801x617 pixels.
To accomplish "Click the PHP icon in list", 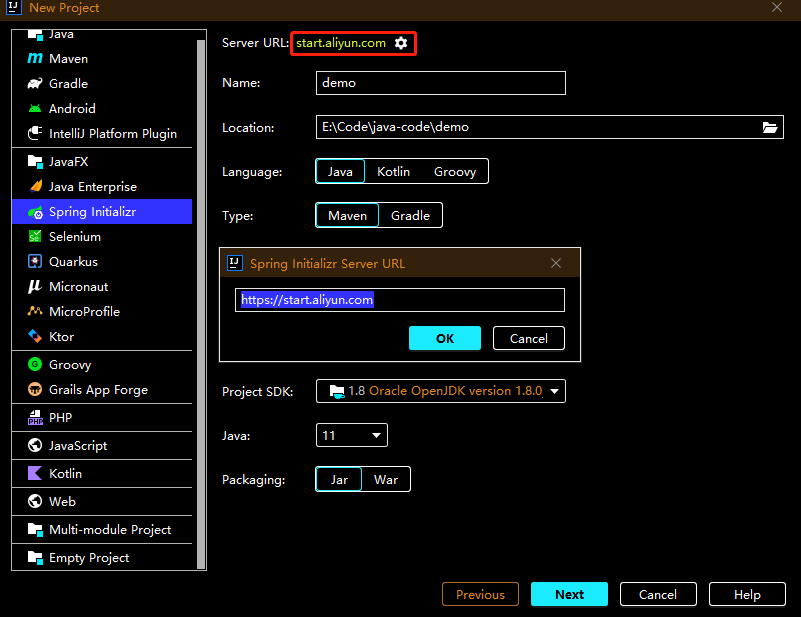I will coord(35,417).
